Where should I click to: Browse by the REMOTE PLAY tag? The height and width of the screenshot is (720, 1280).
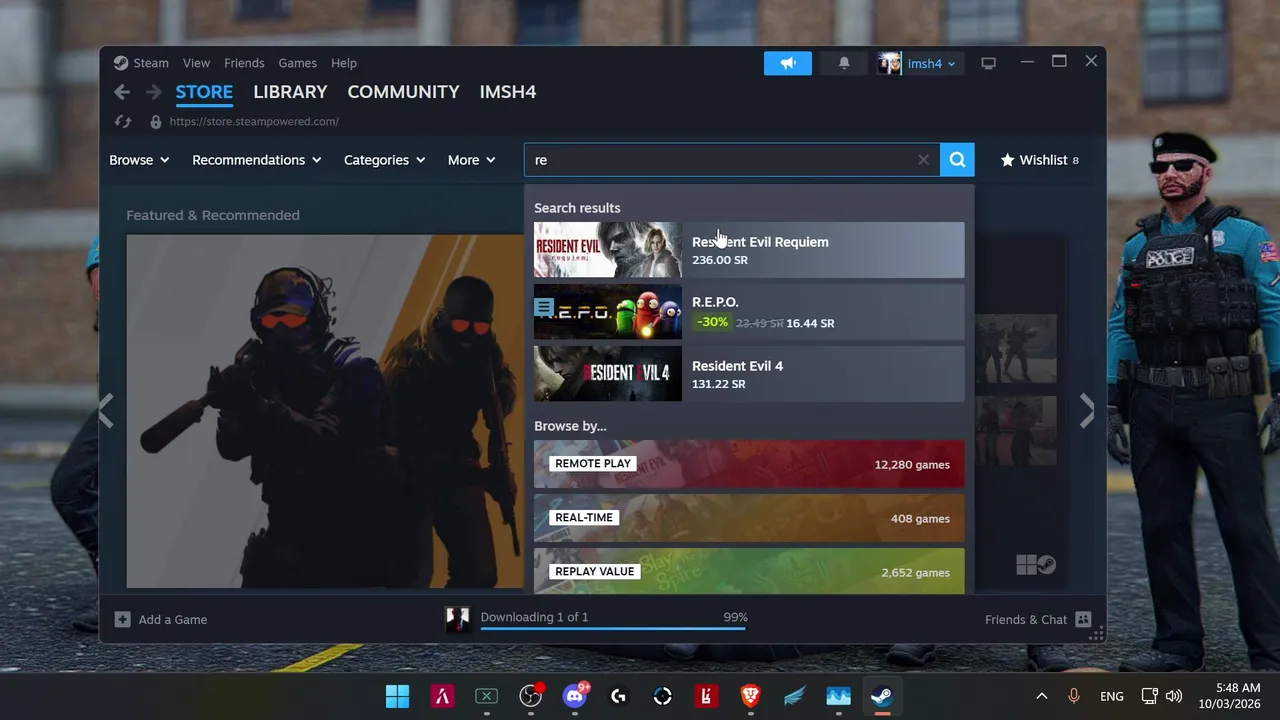[x=749, y=464]
